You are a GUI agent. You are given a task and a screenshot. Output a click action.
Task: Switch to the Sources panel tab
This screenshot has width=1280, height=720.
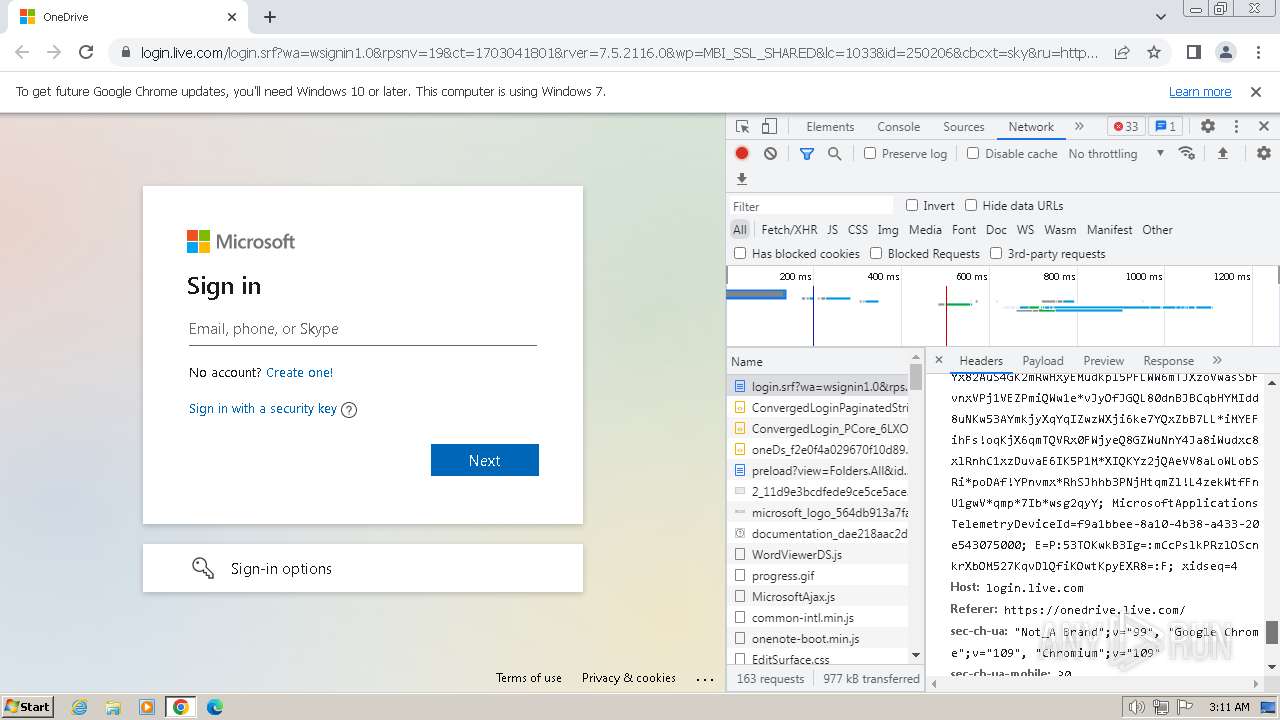pyautogui.click(x=964, y=127)
